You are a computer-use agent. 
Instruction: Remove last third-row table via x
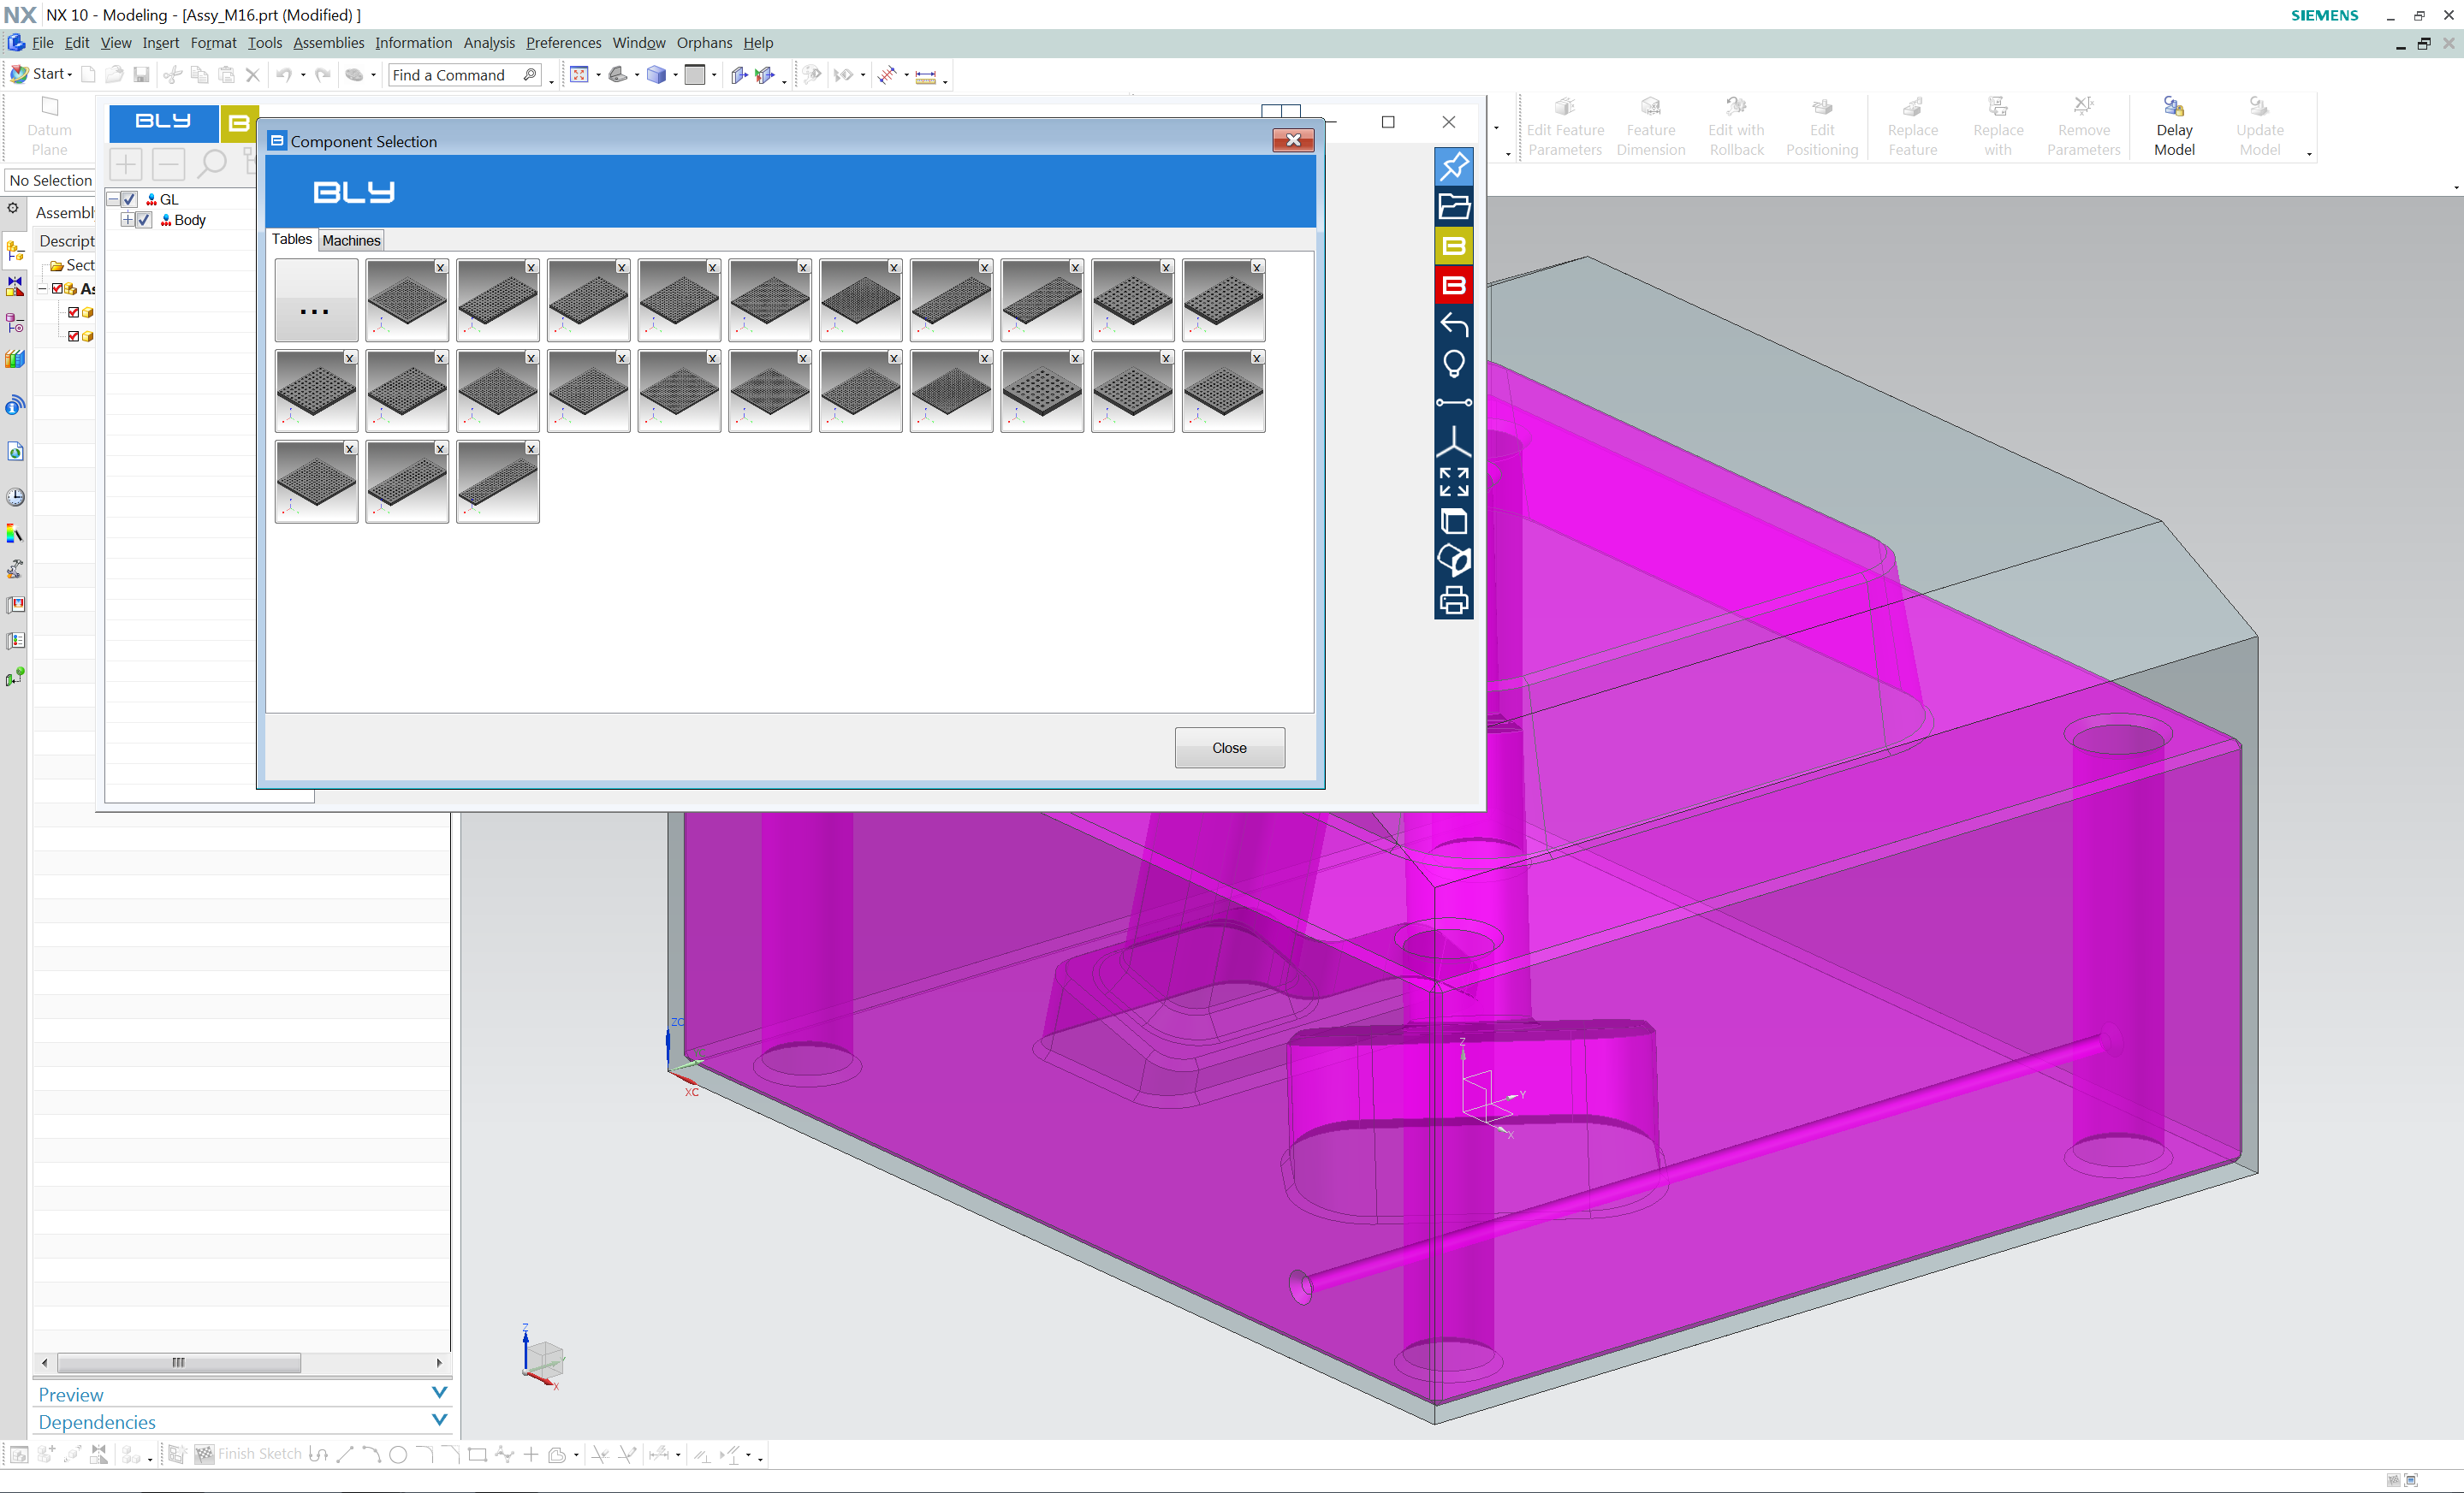(x=531, y=449)
